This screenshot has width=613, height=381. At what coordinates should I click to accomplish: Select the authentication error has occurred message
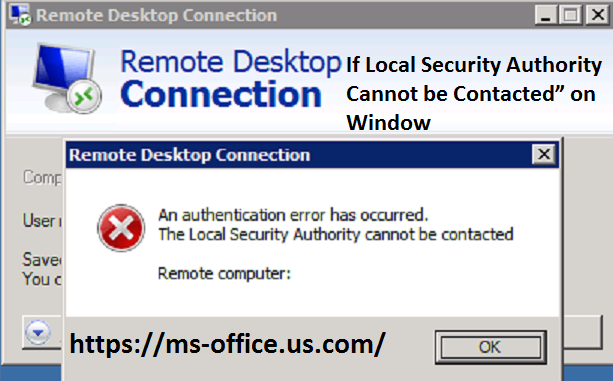(x=293, y=215)
